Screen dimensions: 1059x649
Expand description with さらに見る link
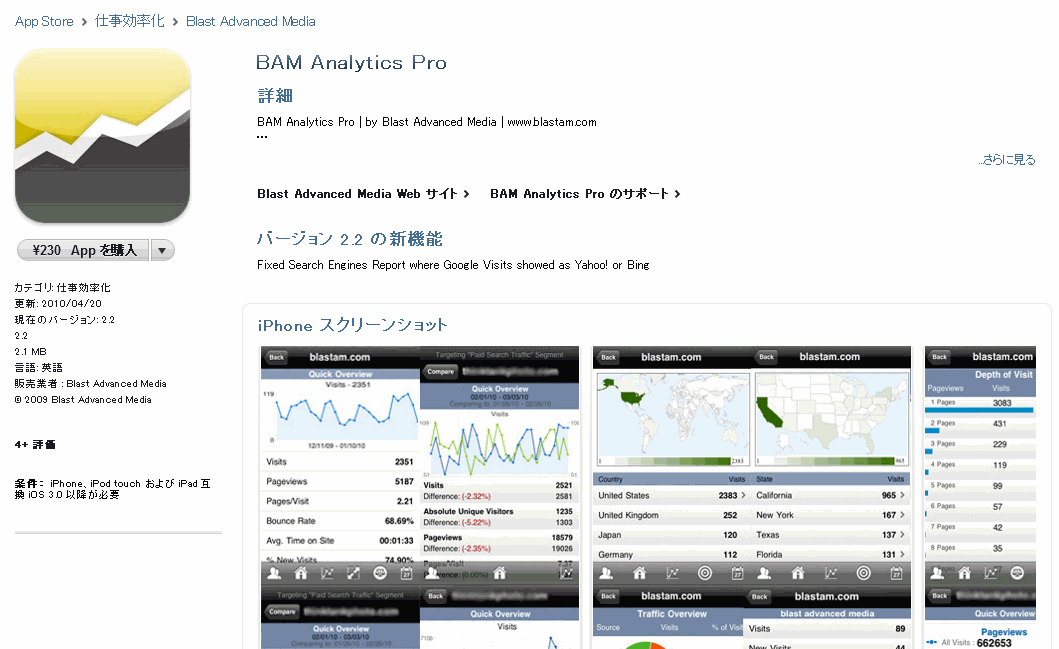pyautogui.click(x=1007, y=160)
